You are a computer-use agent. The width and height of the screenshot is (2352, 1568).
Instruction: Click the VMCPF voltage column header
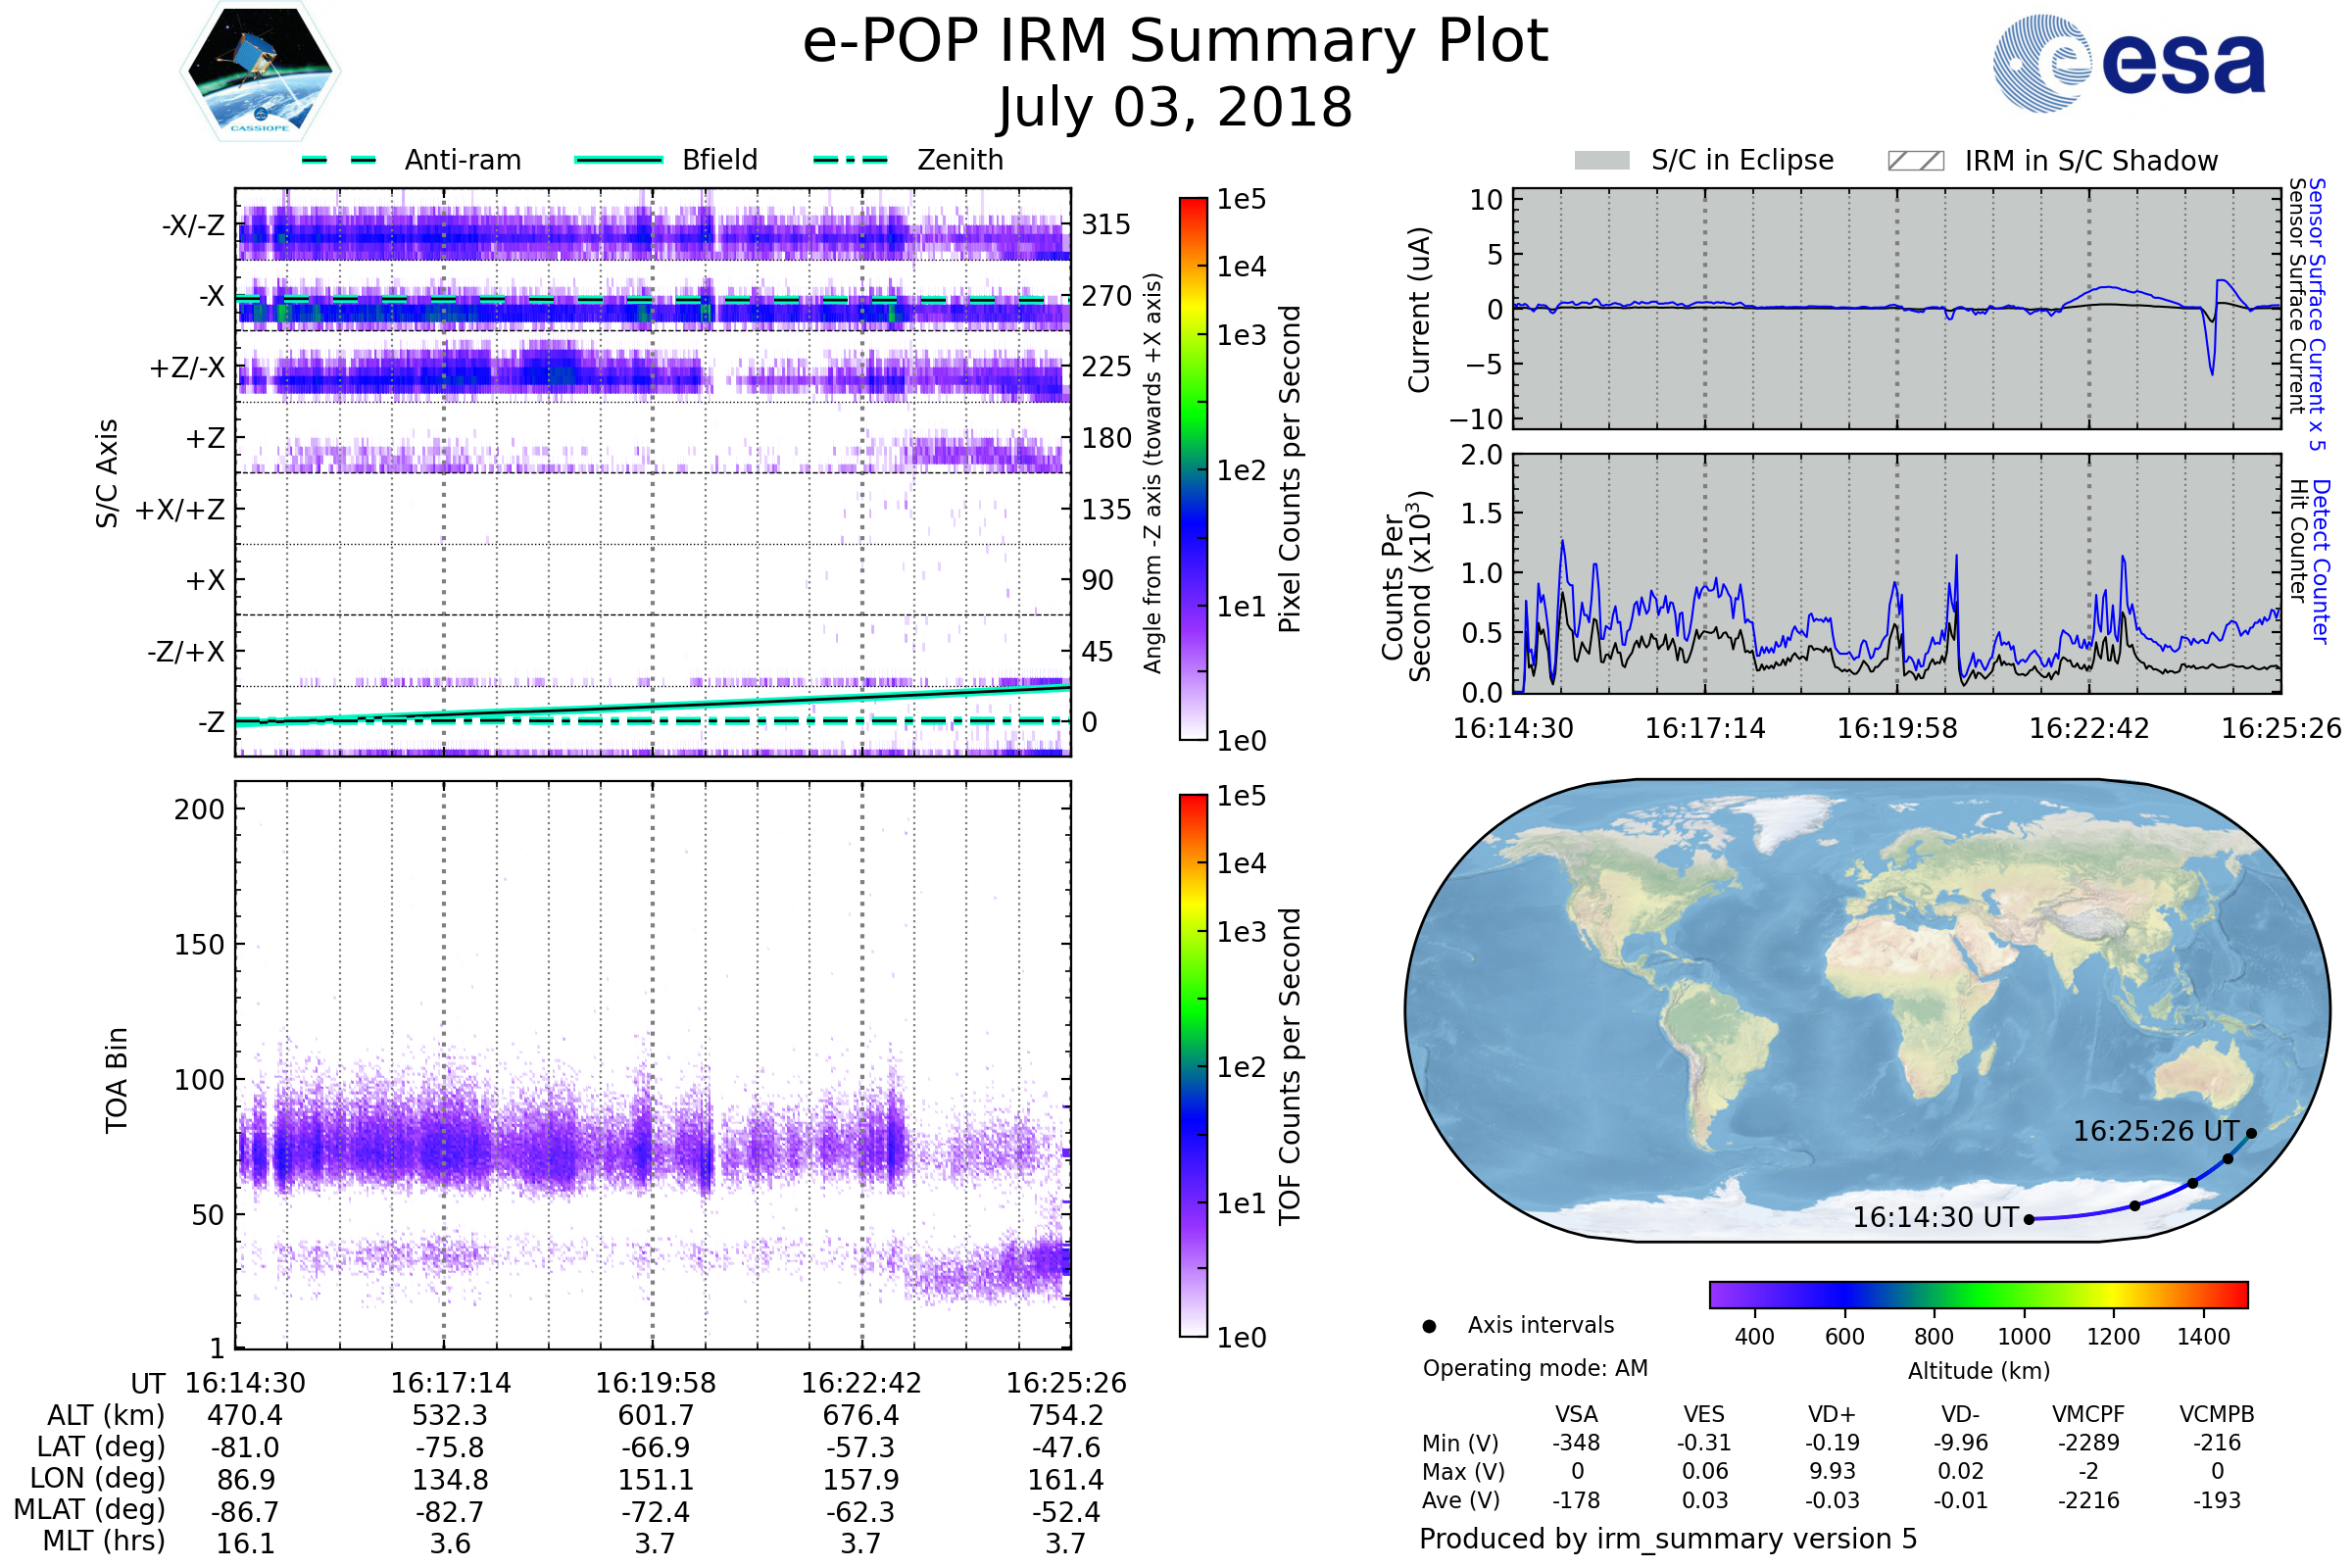(2088, 1414)
